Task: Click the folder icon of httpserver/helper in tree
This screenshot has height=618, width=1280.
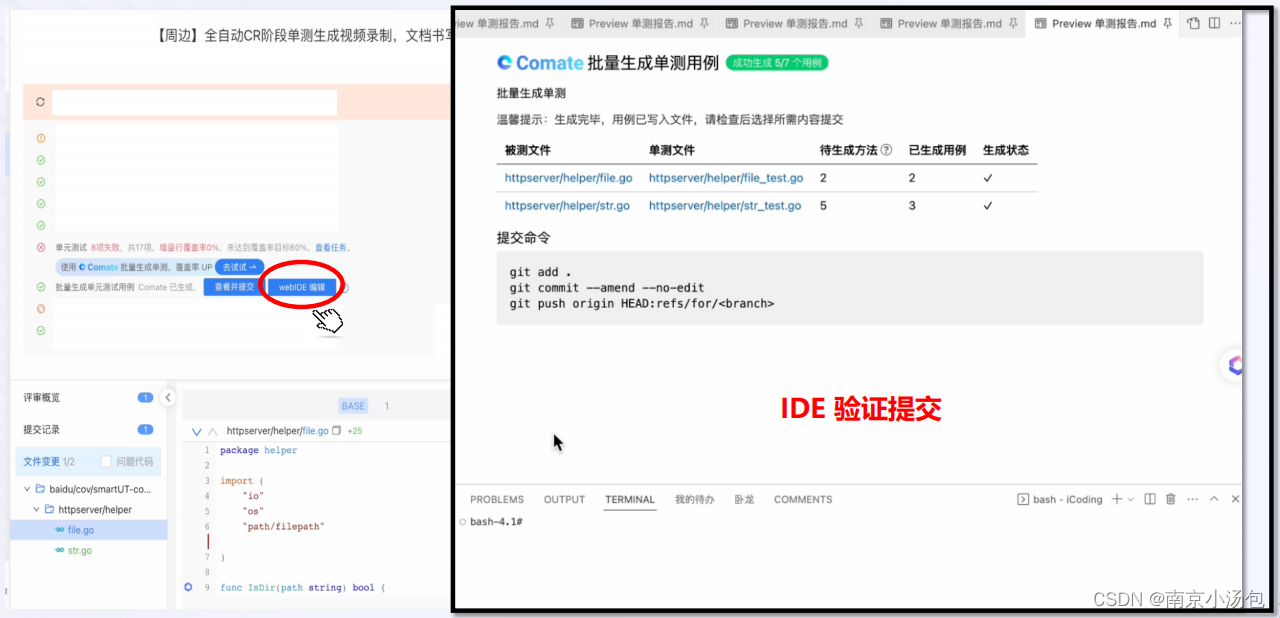Action: point(50,509)
